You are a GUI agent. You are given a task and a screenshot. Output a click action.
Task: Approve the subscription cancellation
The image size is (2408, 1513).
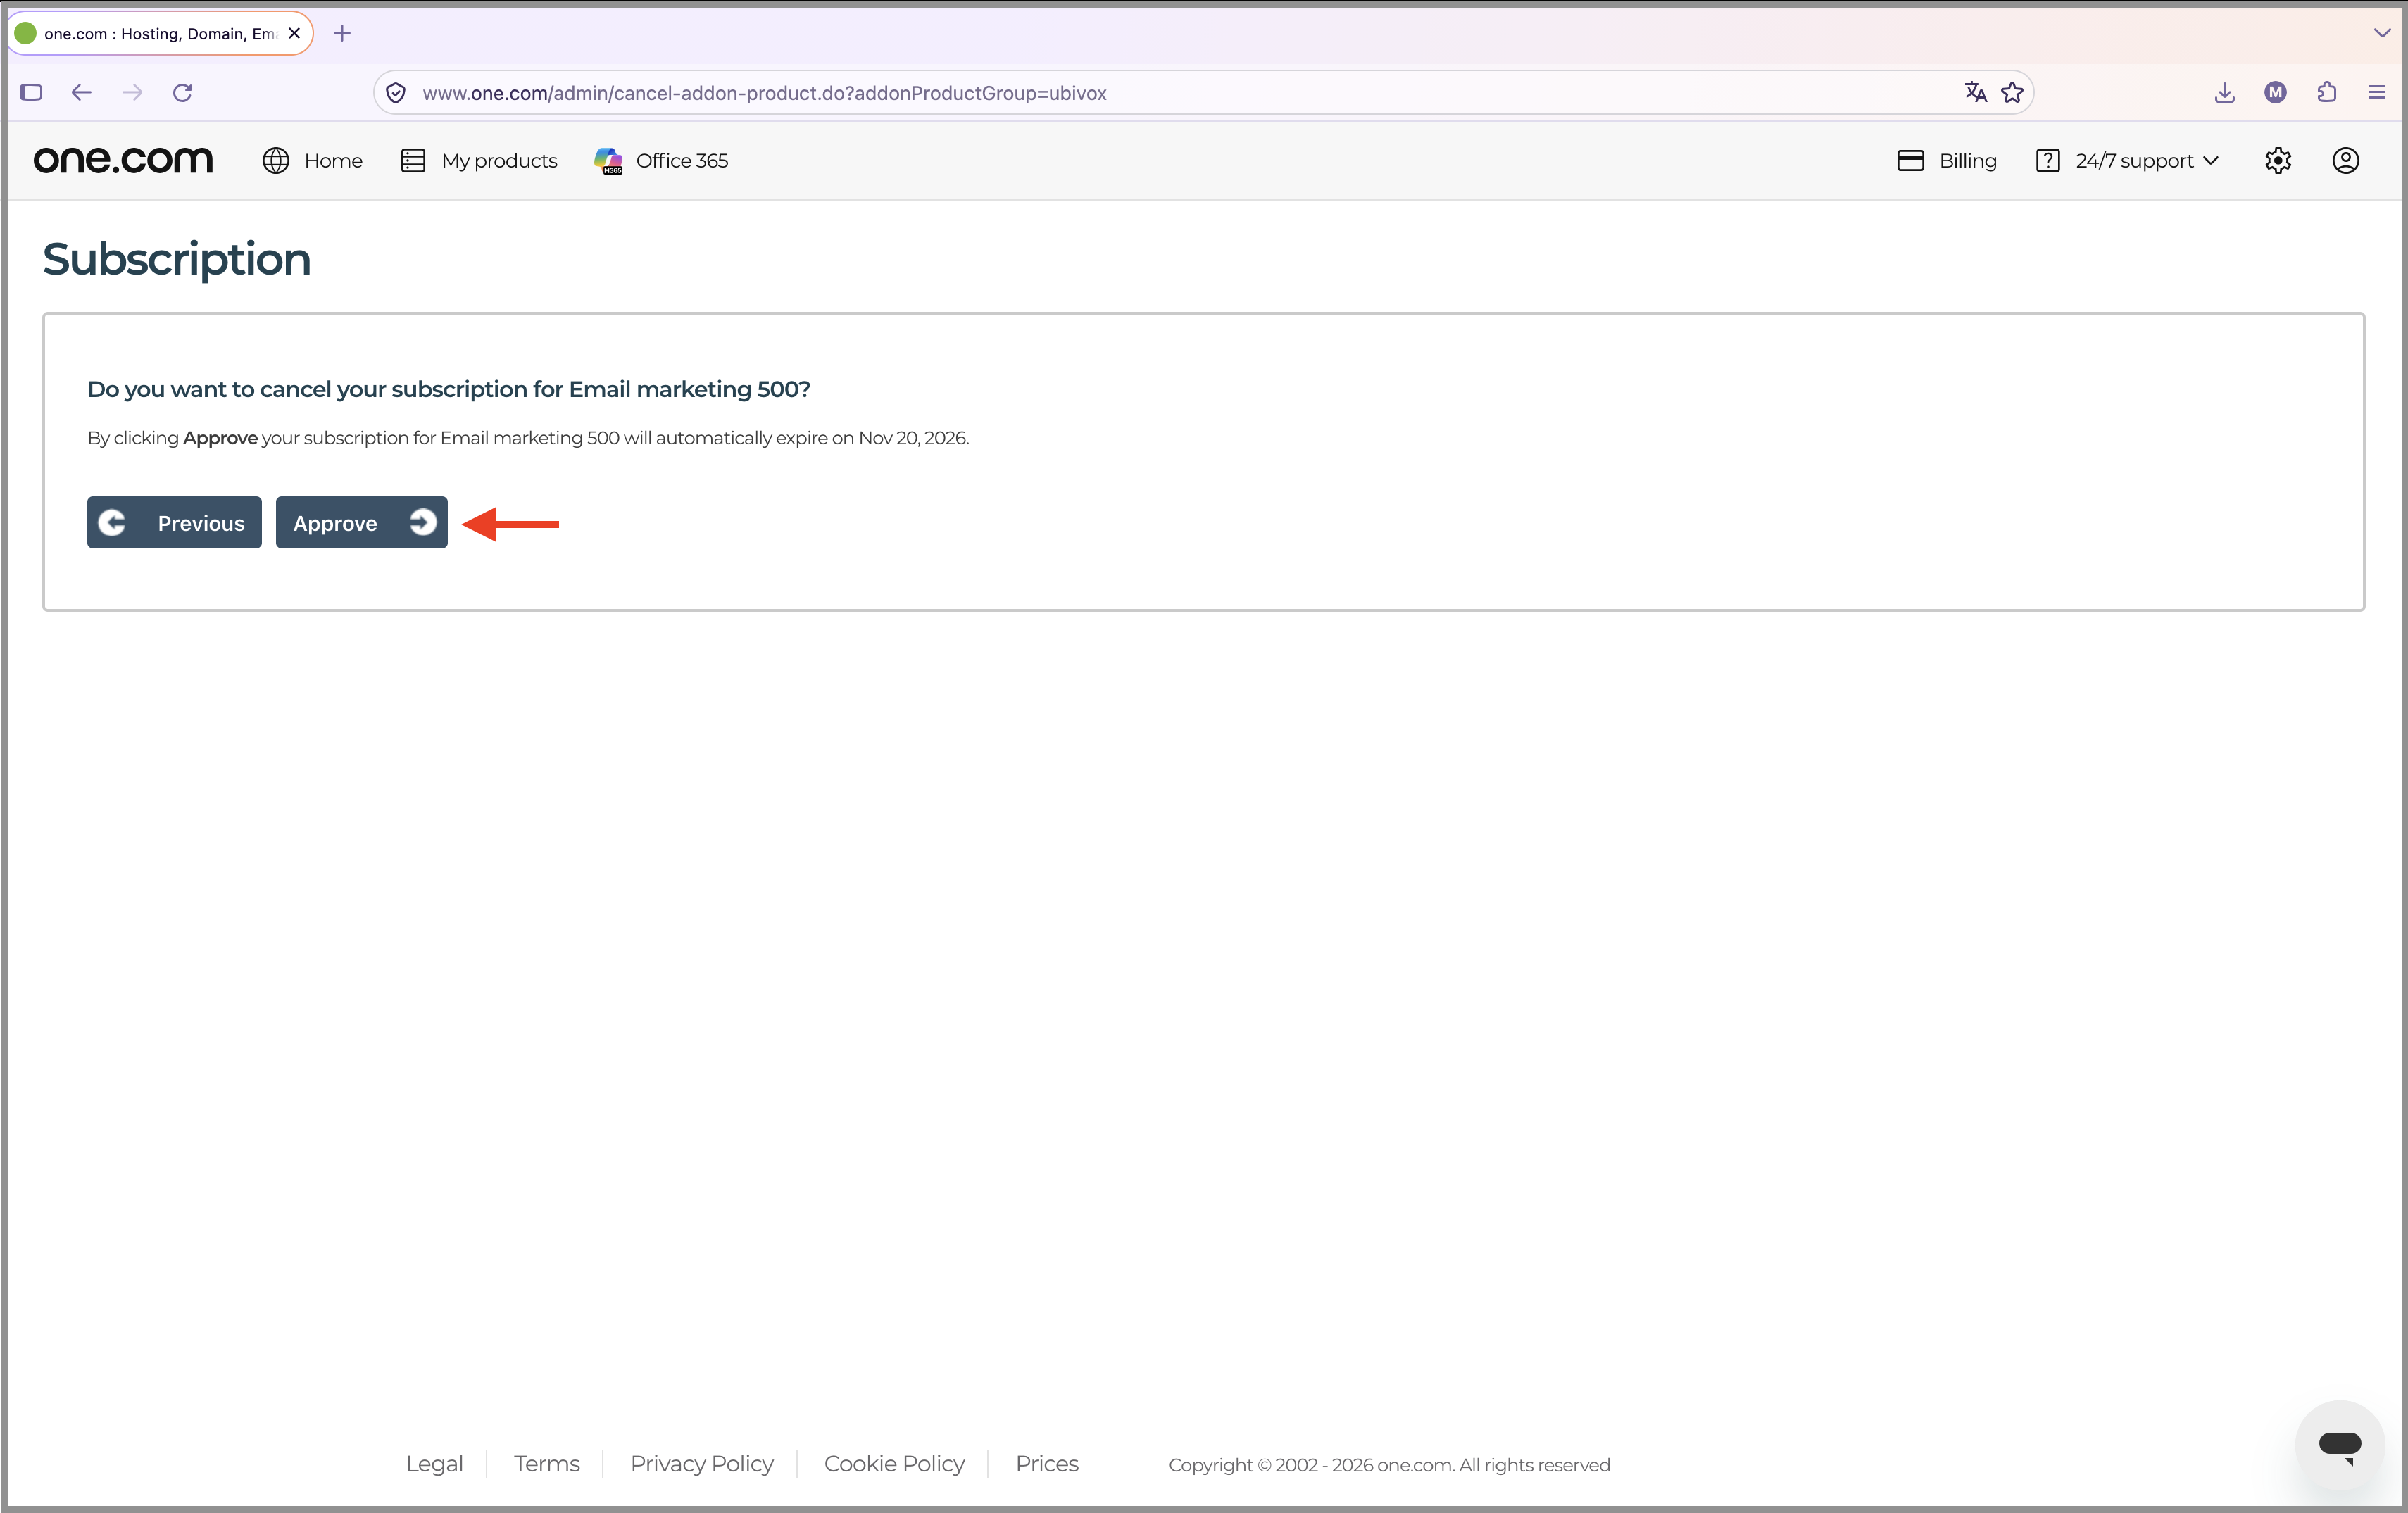361,522
